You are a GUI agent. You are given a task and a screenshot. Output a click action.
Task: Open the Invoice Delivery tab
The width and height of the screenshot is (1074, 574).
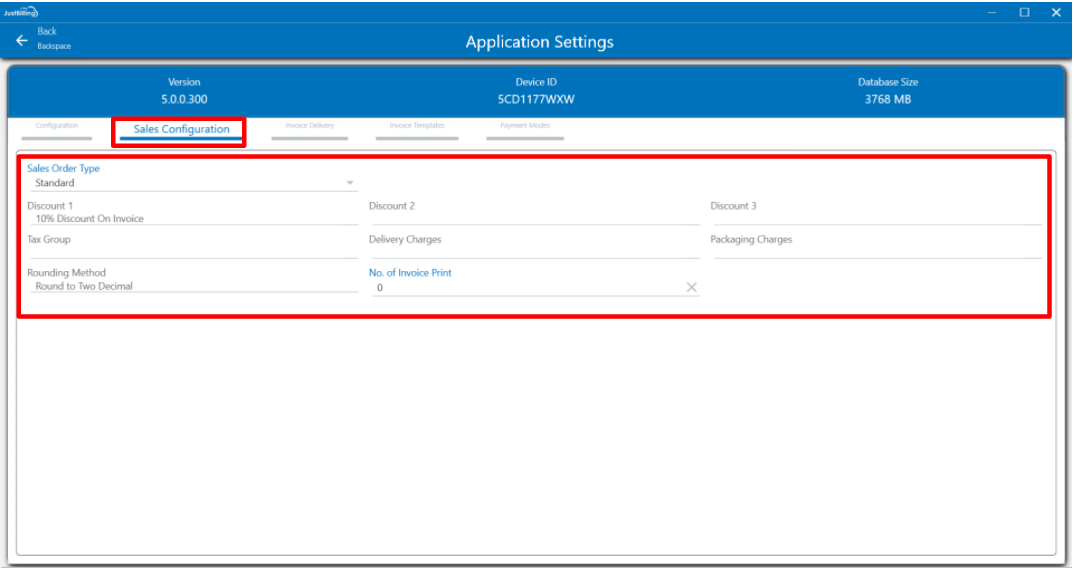pos(310,127)
